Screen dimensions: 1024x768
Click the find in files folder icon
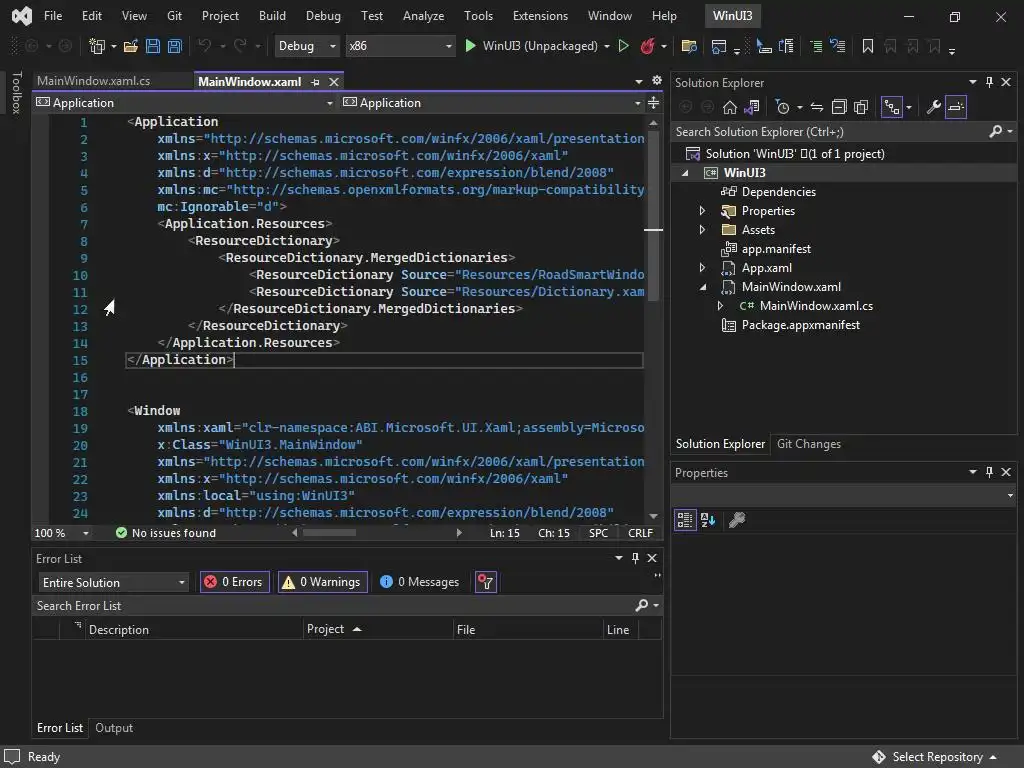coord(688,46)
